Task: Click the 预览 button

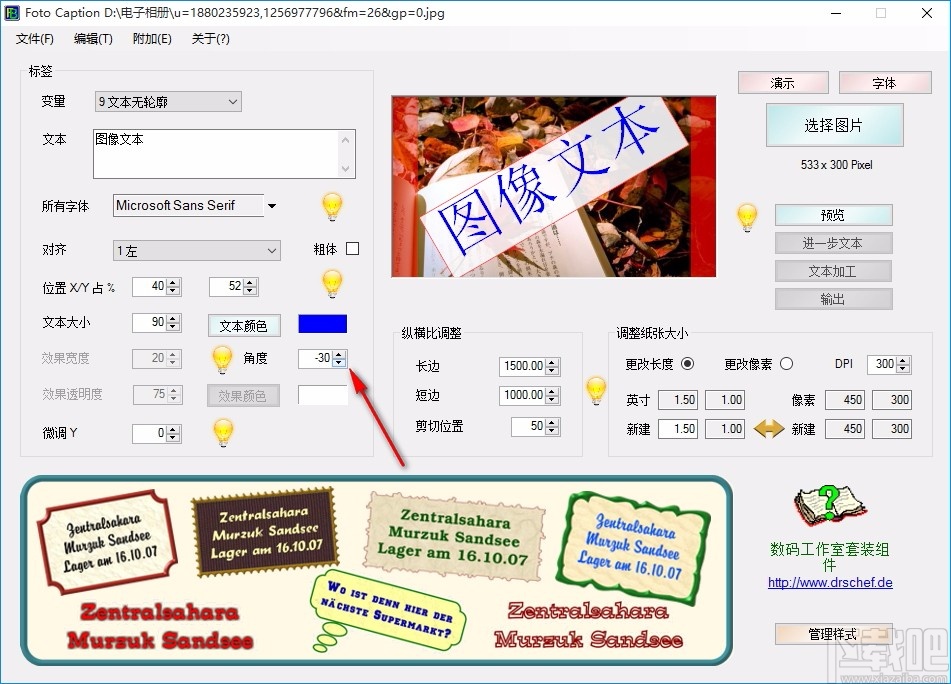Action: point(833,215)
